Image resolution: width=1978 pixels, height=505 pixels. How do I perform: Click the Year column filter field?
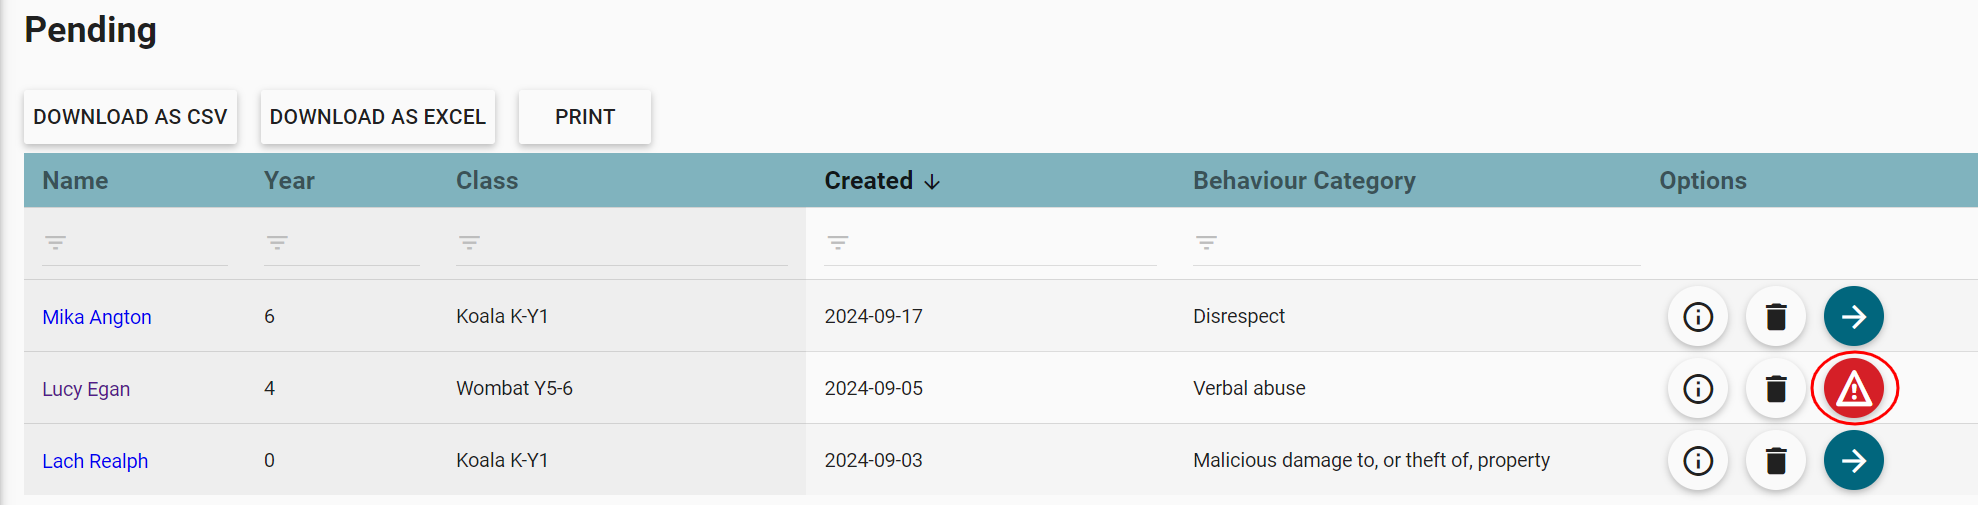click(350, 243)
